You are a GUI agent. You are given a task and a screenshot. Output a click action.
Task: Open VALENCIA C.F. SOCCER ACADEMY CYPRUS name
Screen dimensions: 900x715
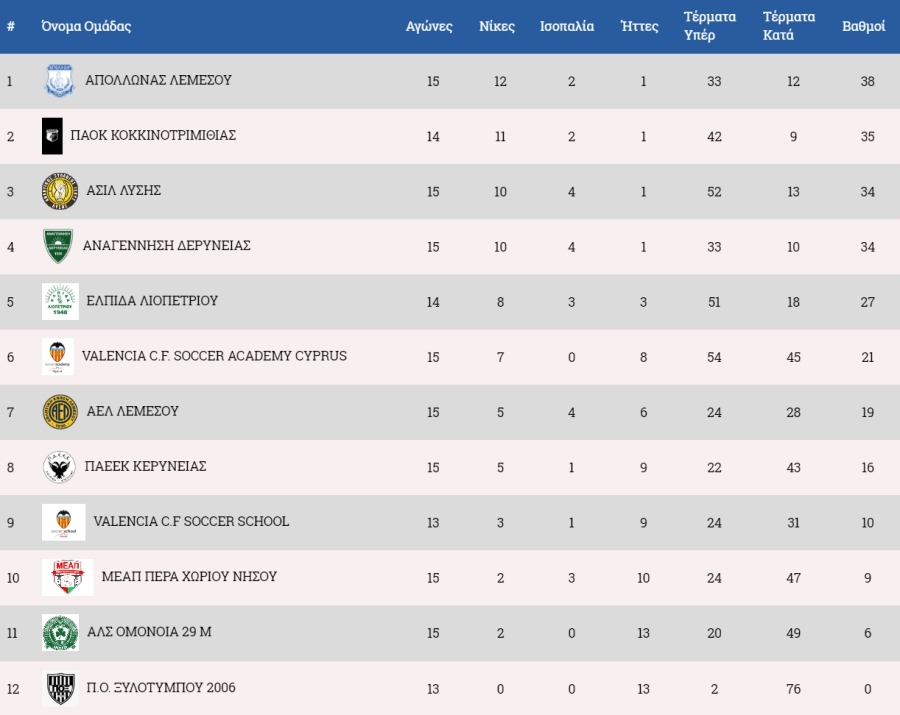pos(214,356)
